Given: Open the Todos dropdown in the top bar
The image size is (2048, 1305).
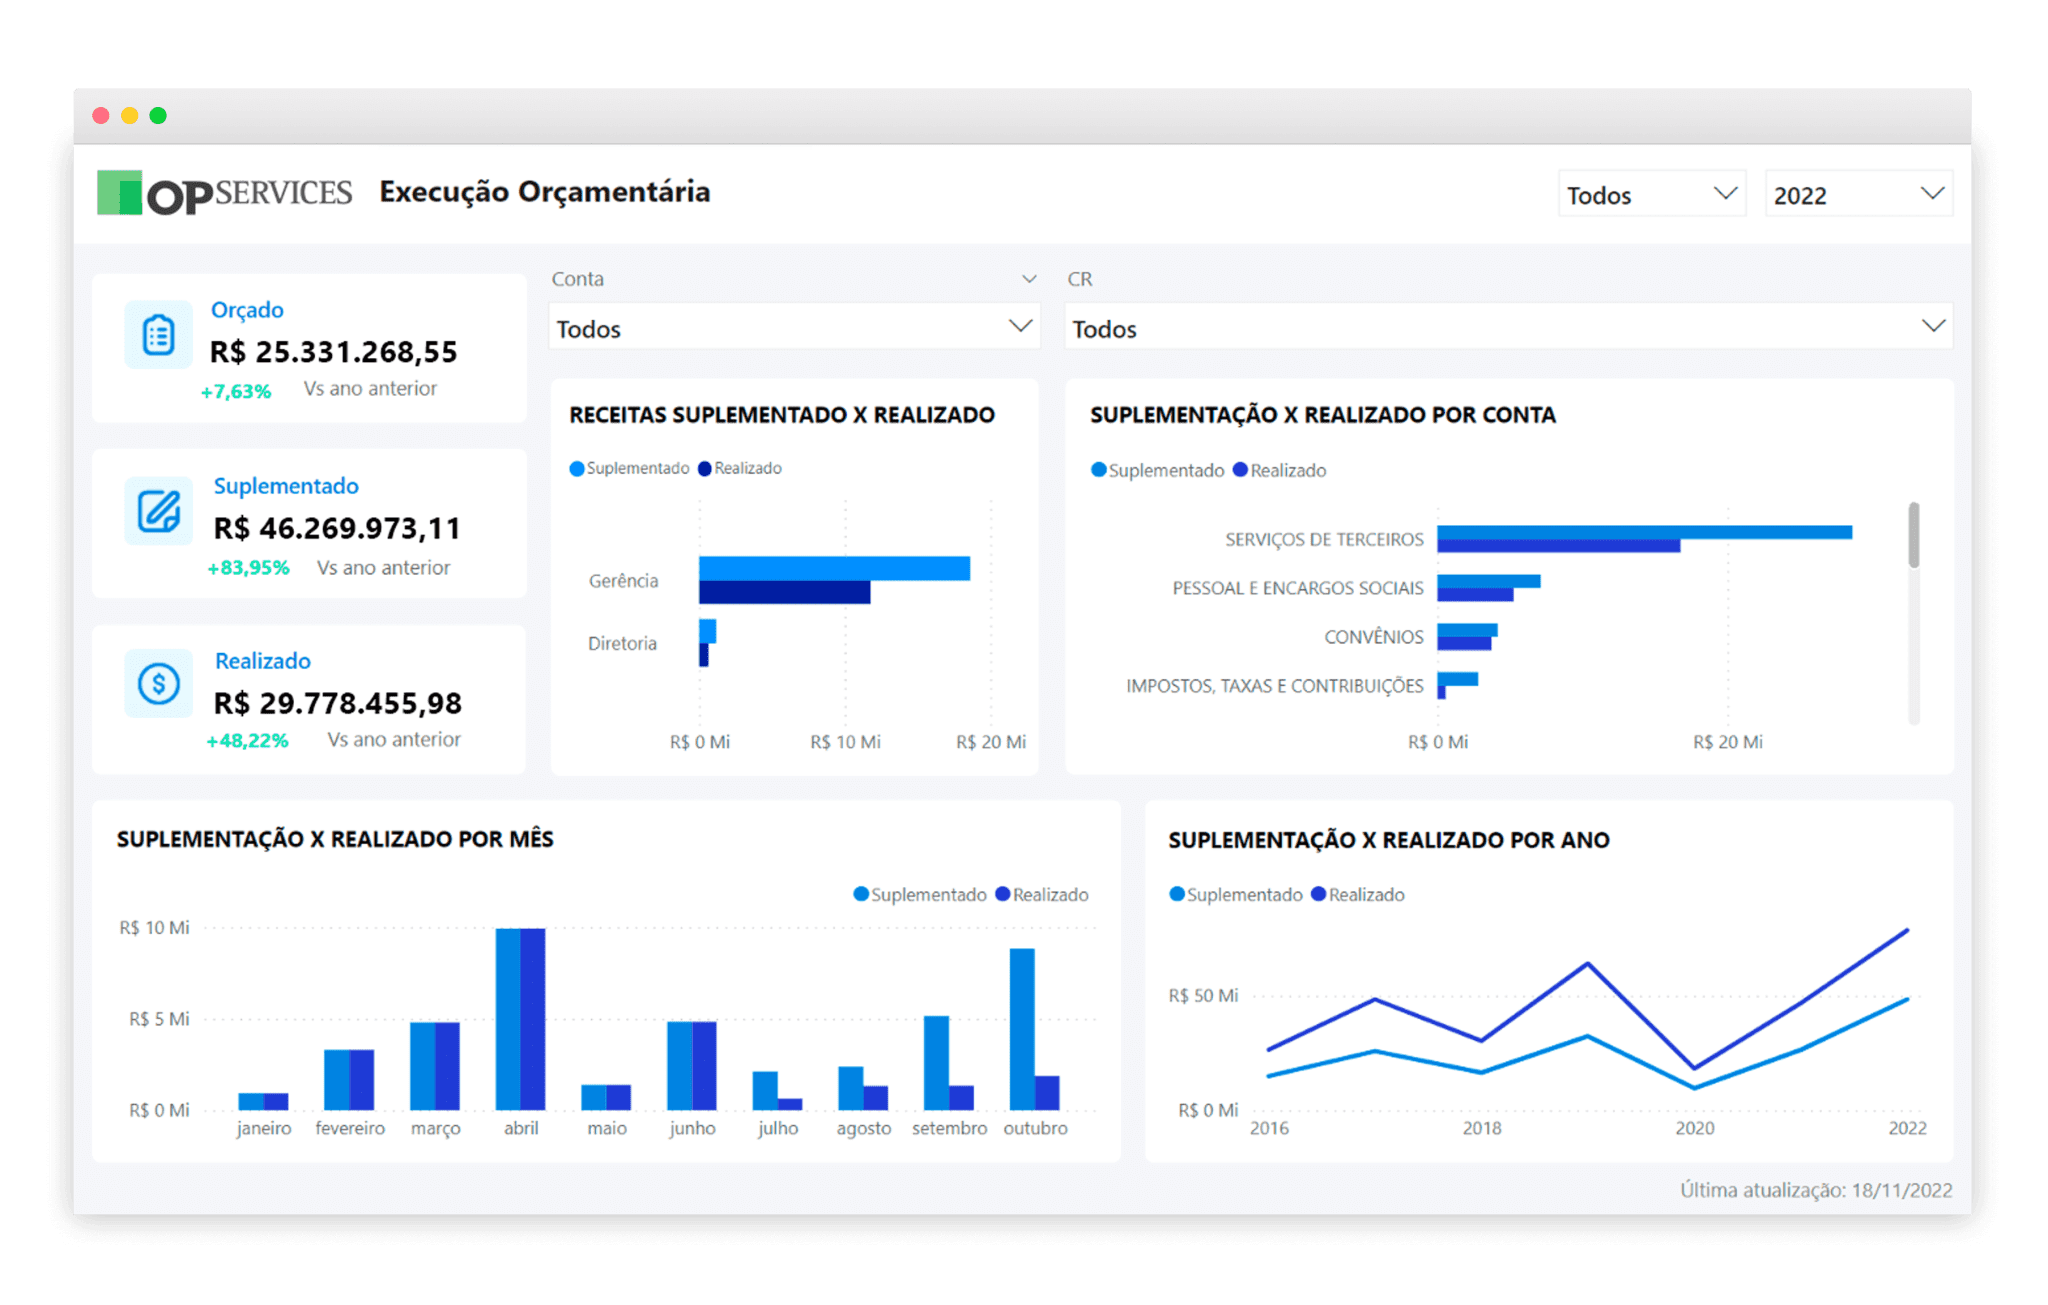Looking at the screenshot, I should pyautogui.click(x=1651, y=194).
